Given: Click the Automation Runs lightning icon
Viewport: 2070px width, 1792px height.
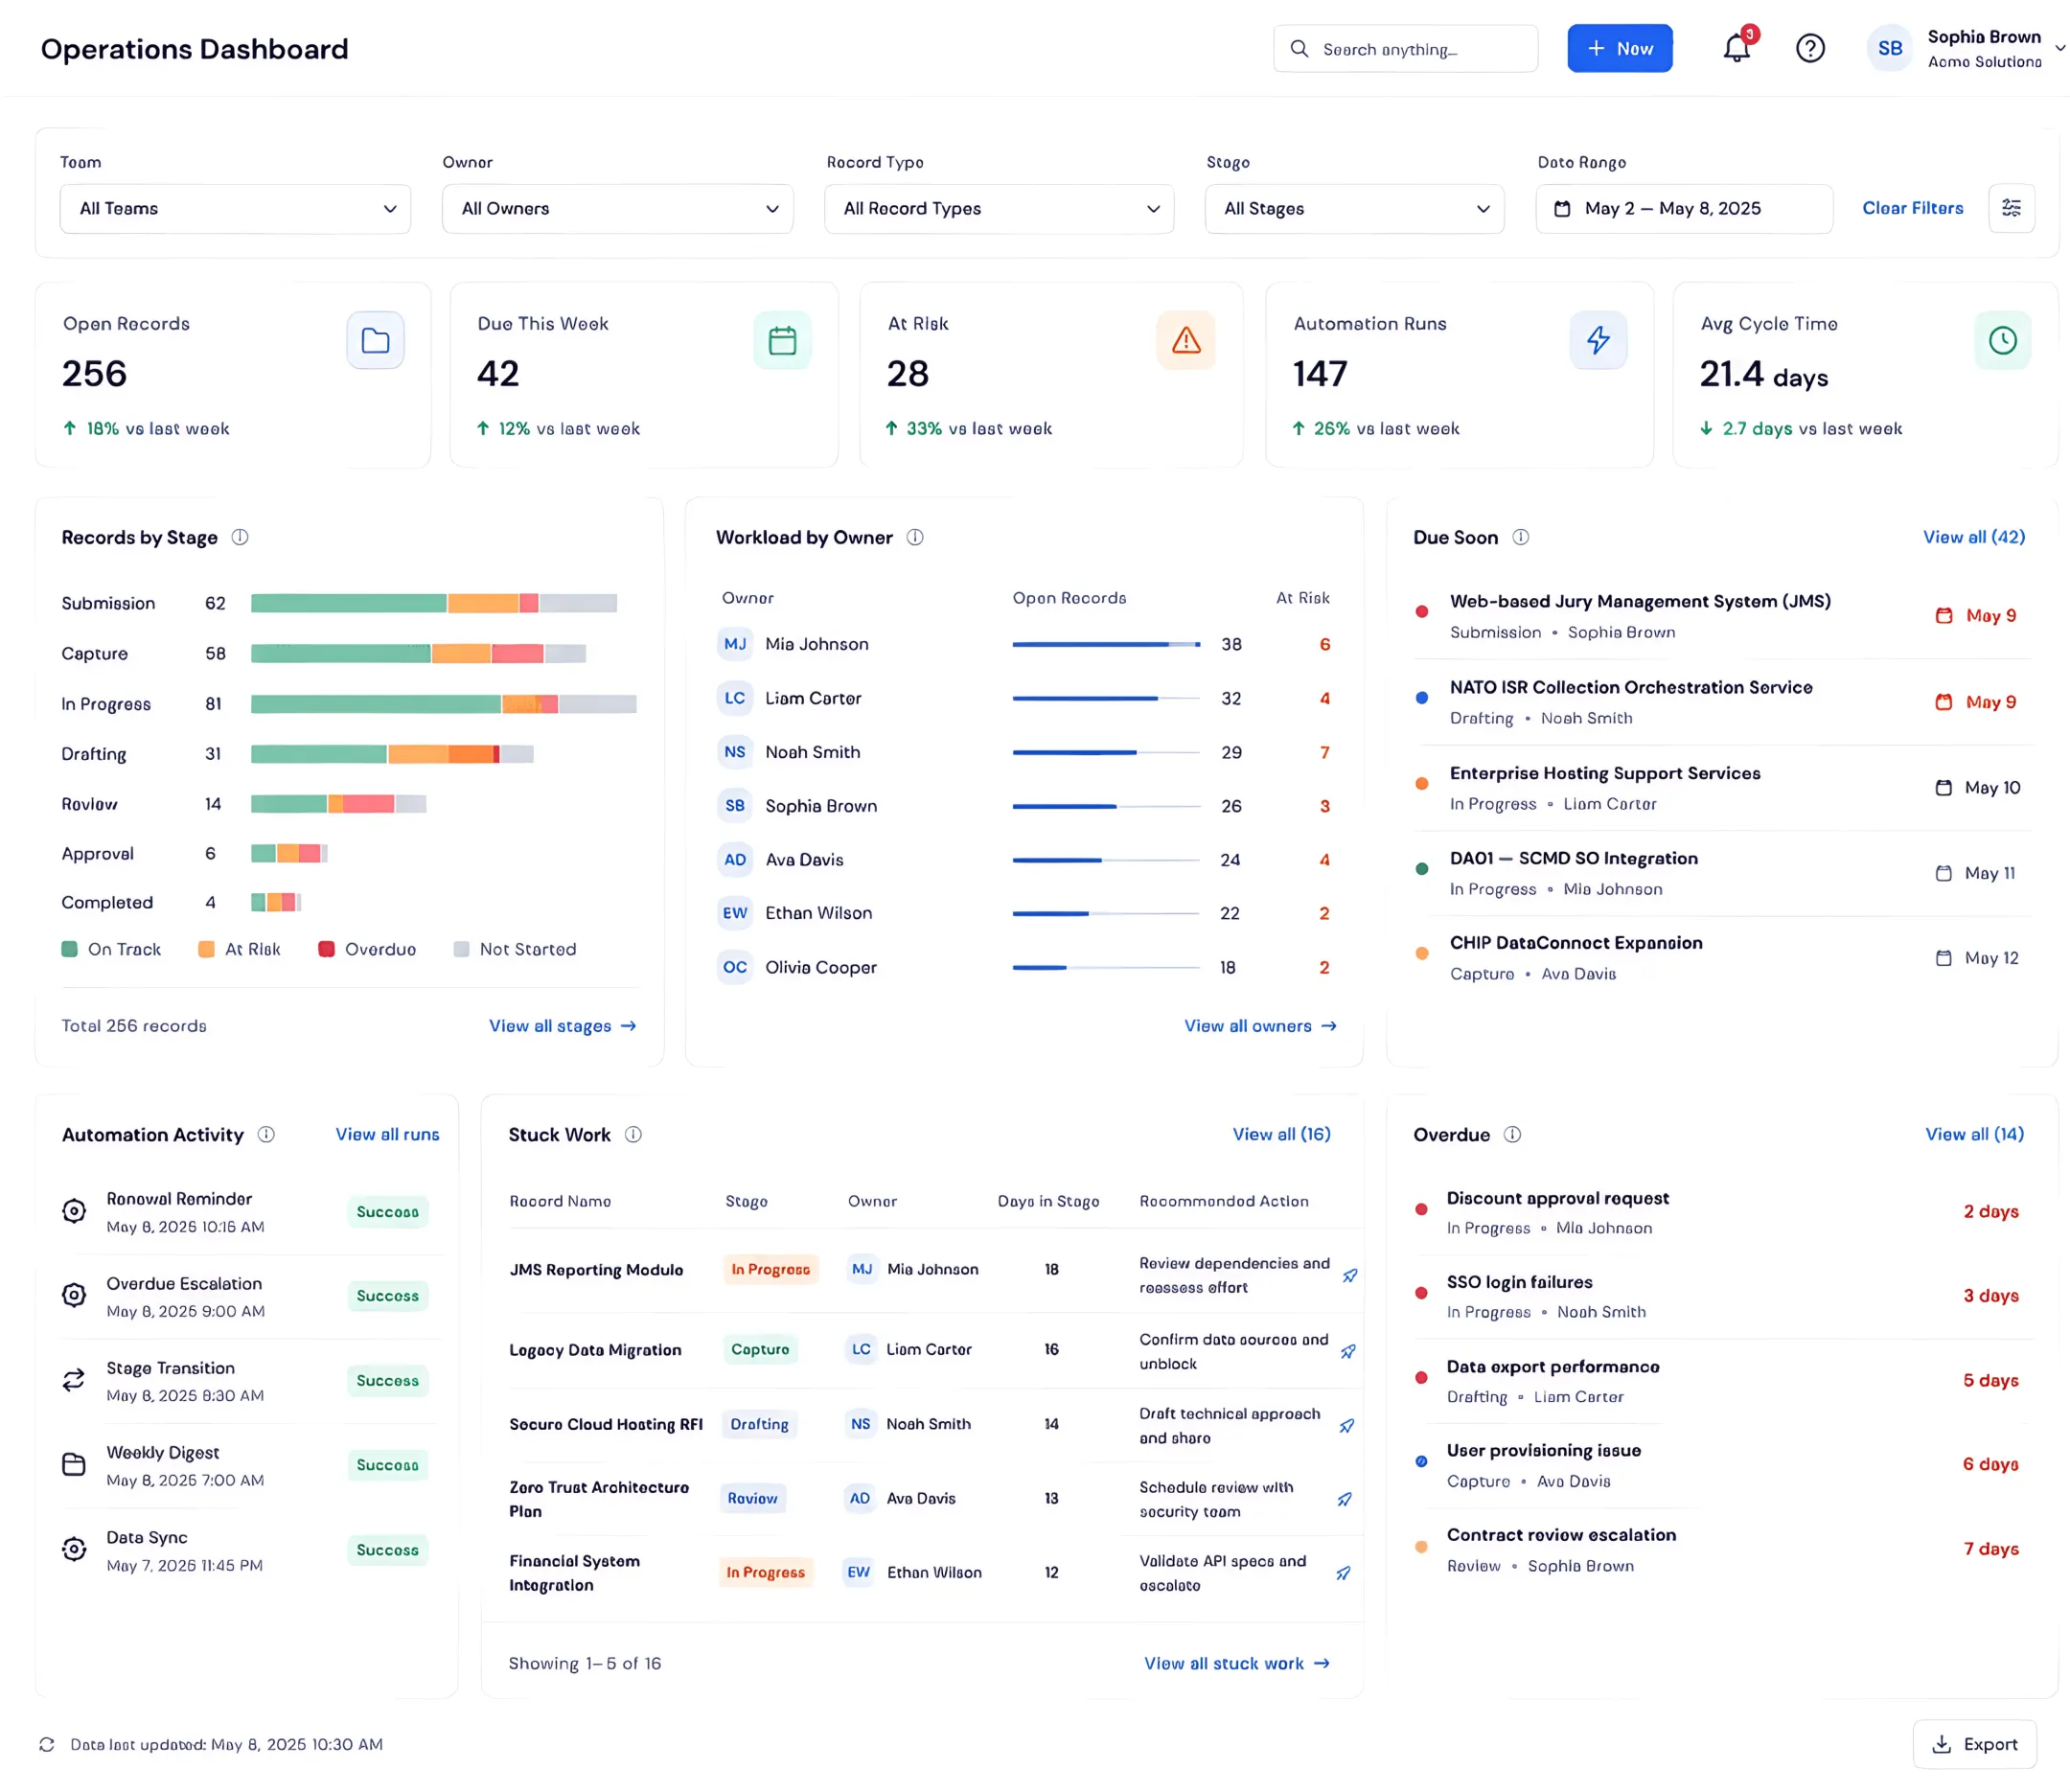Looking at the screenshot, I should pyautogui.click(x=1598, y=340).
